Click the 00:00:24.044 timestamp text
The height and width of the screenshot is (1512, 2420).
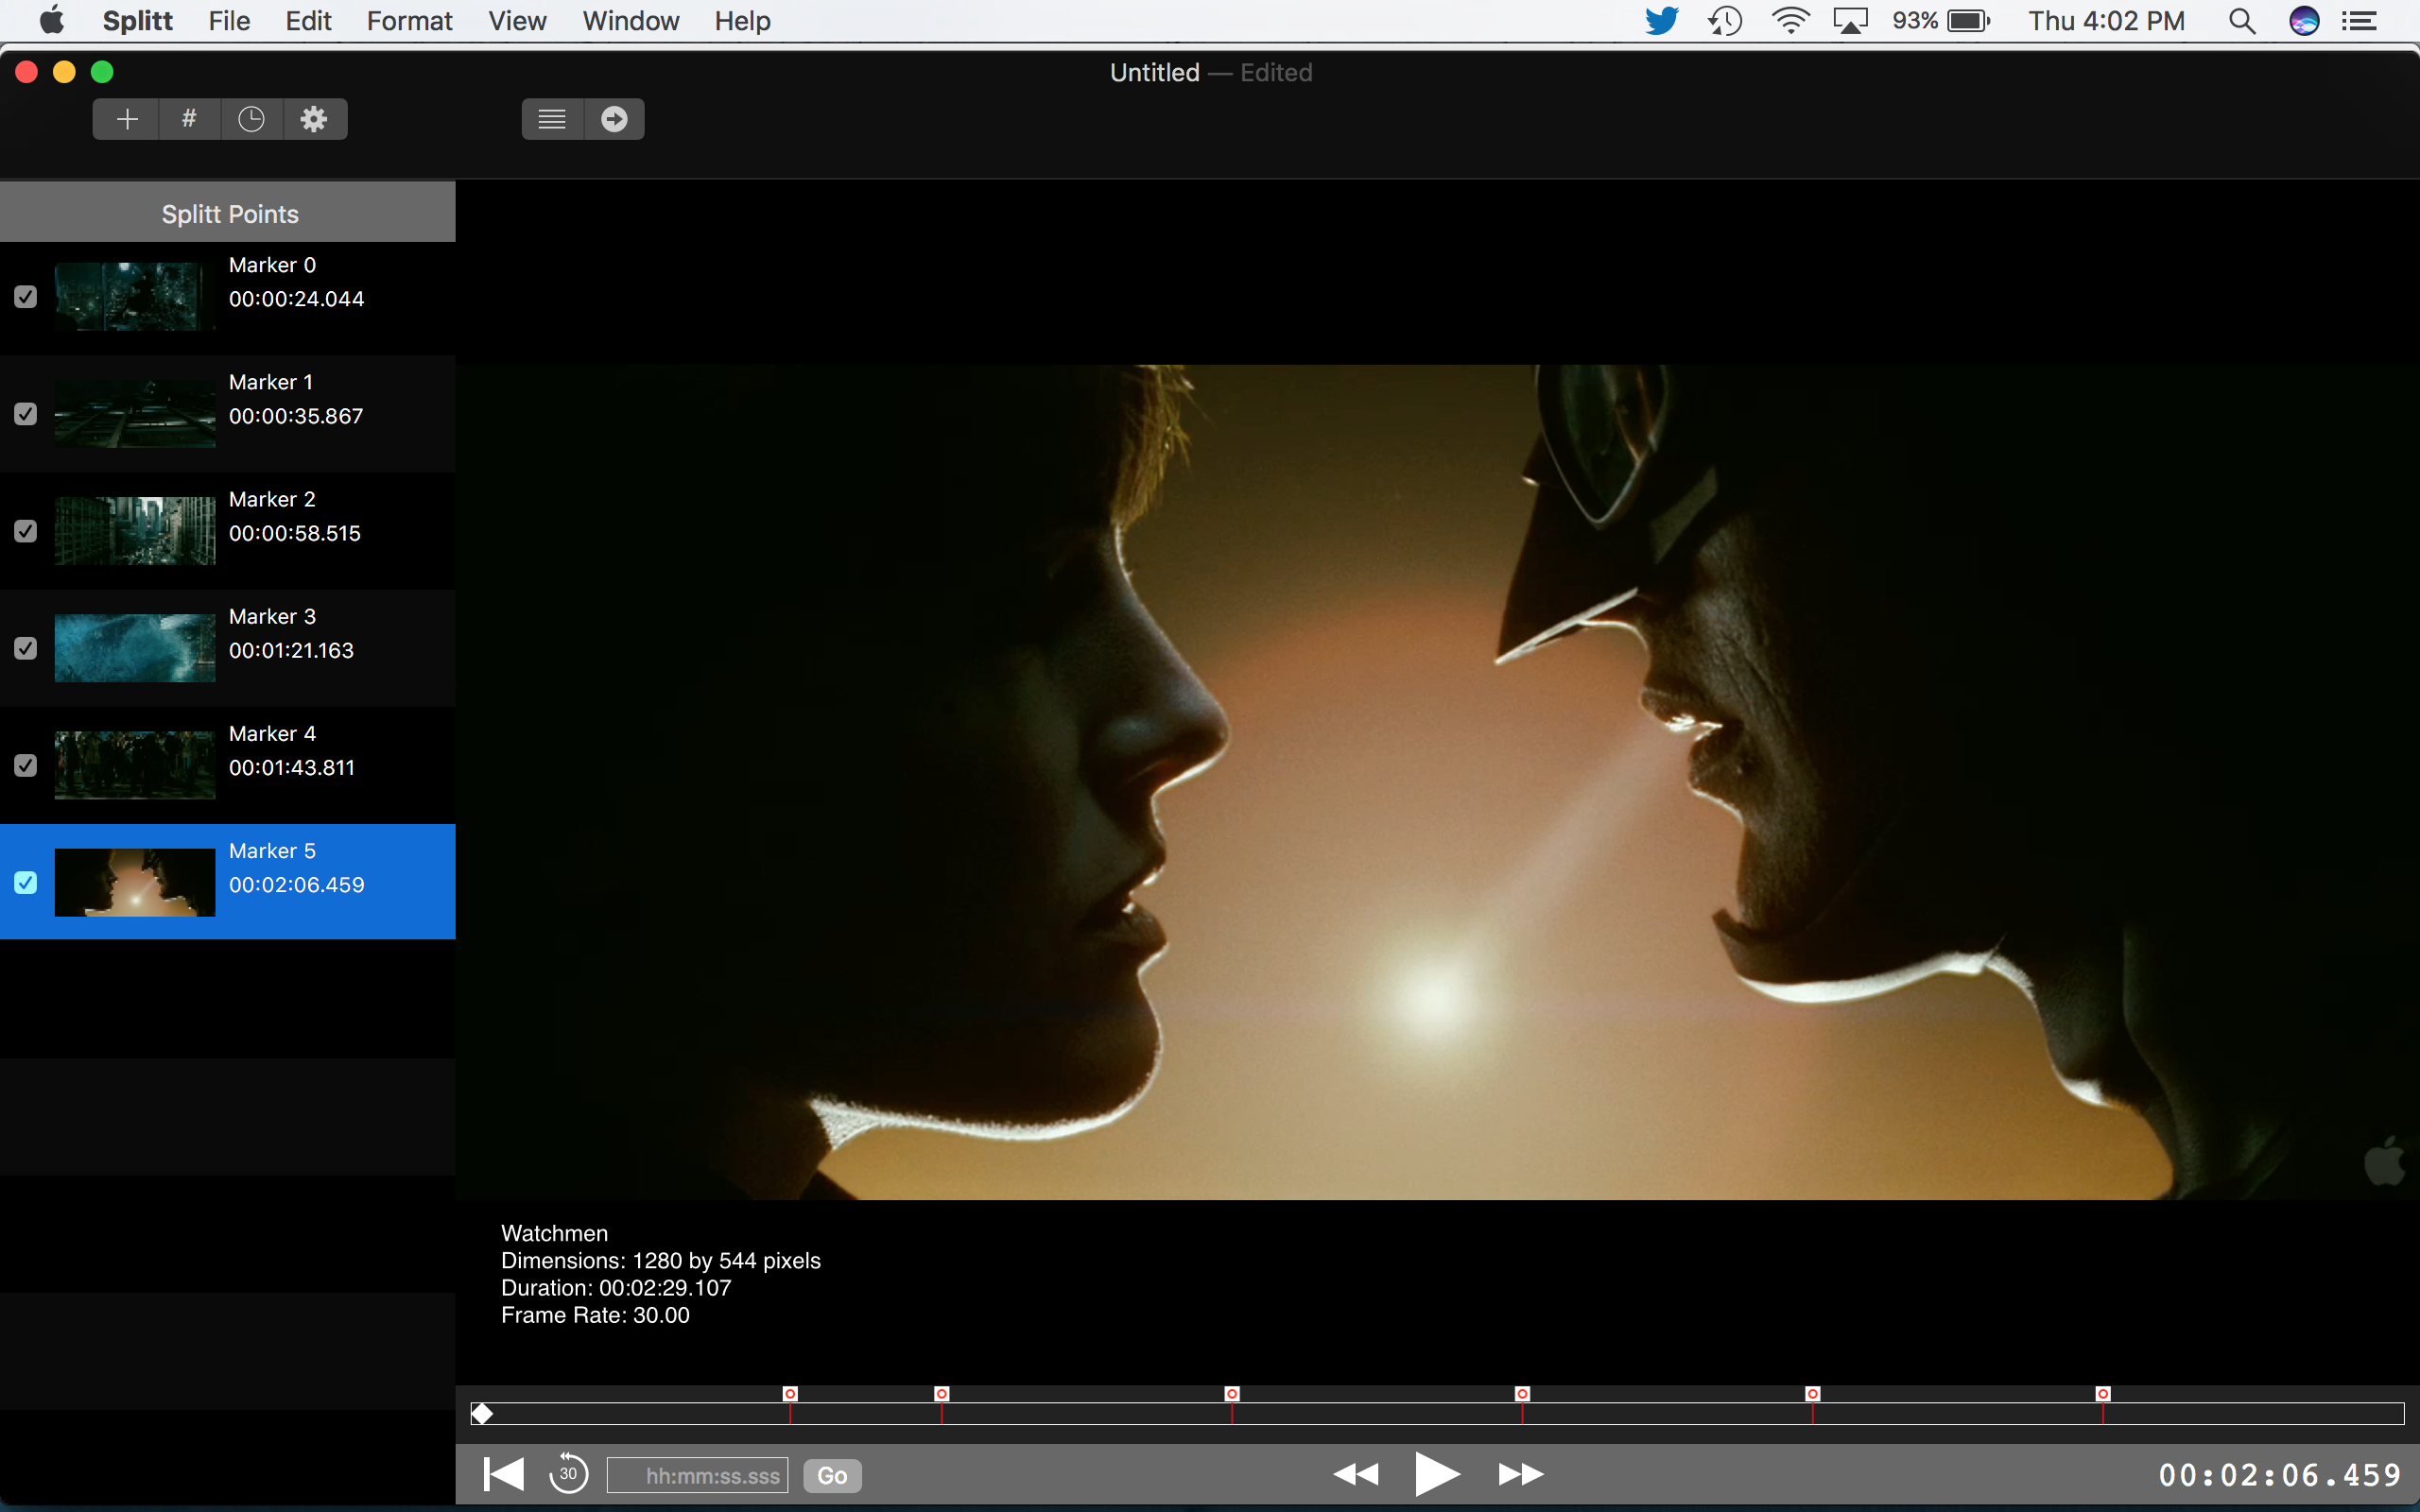pos(296,299)
